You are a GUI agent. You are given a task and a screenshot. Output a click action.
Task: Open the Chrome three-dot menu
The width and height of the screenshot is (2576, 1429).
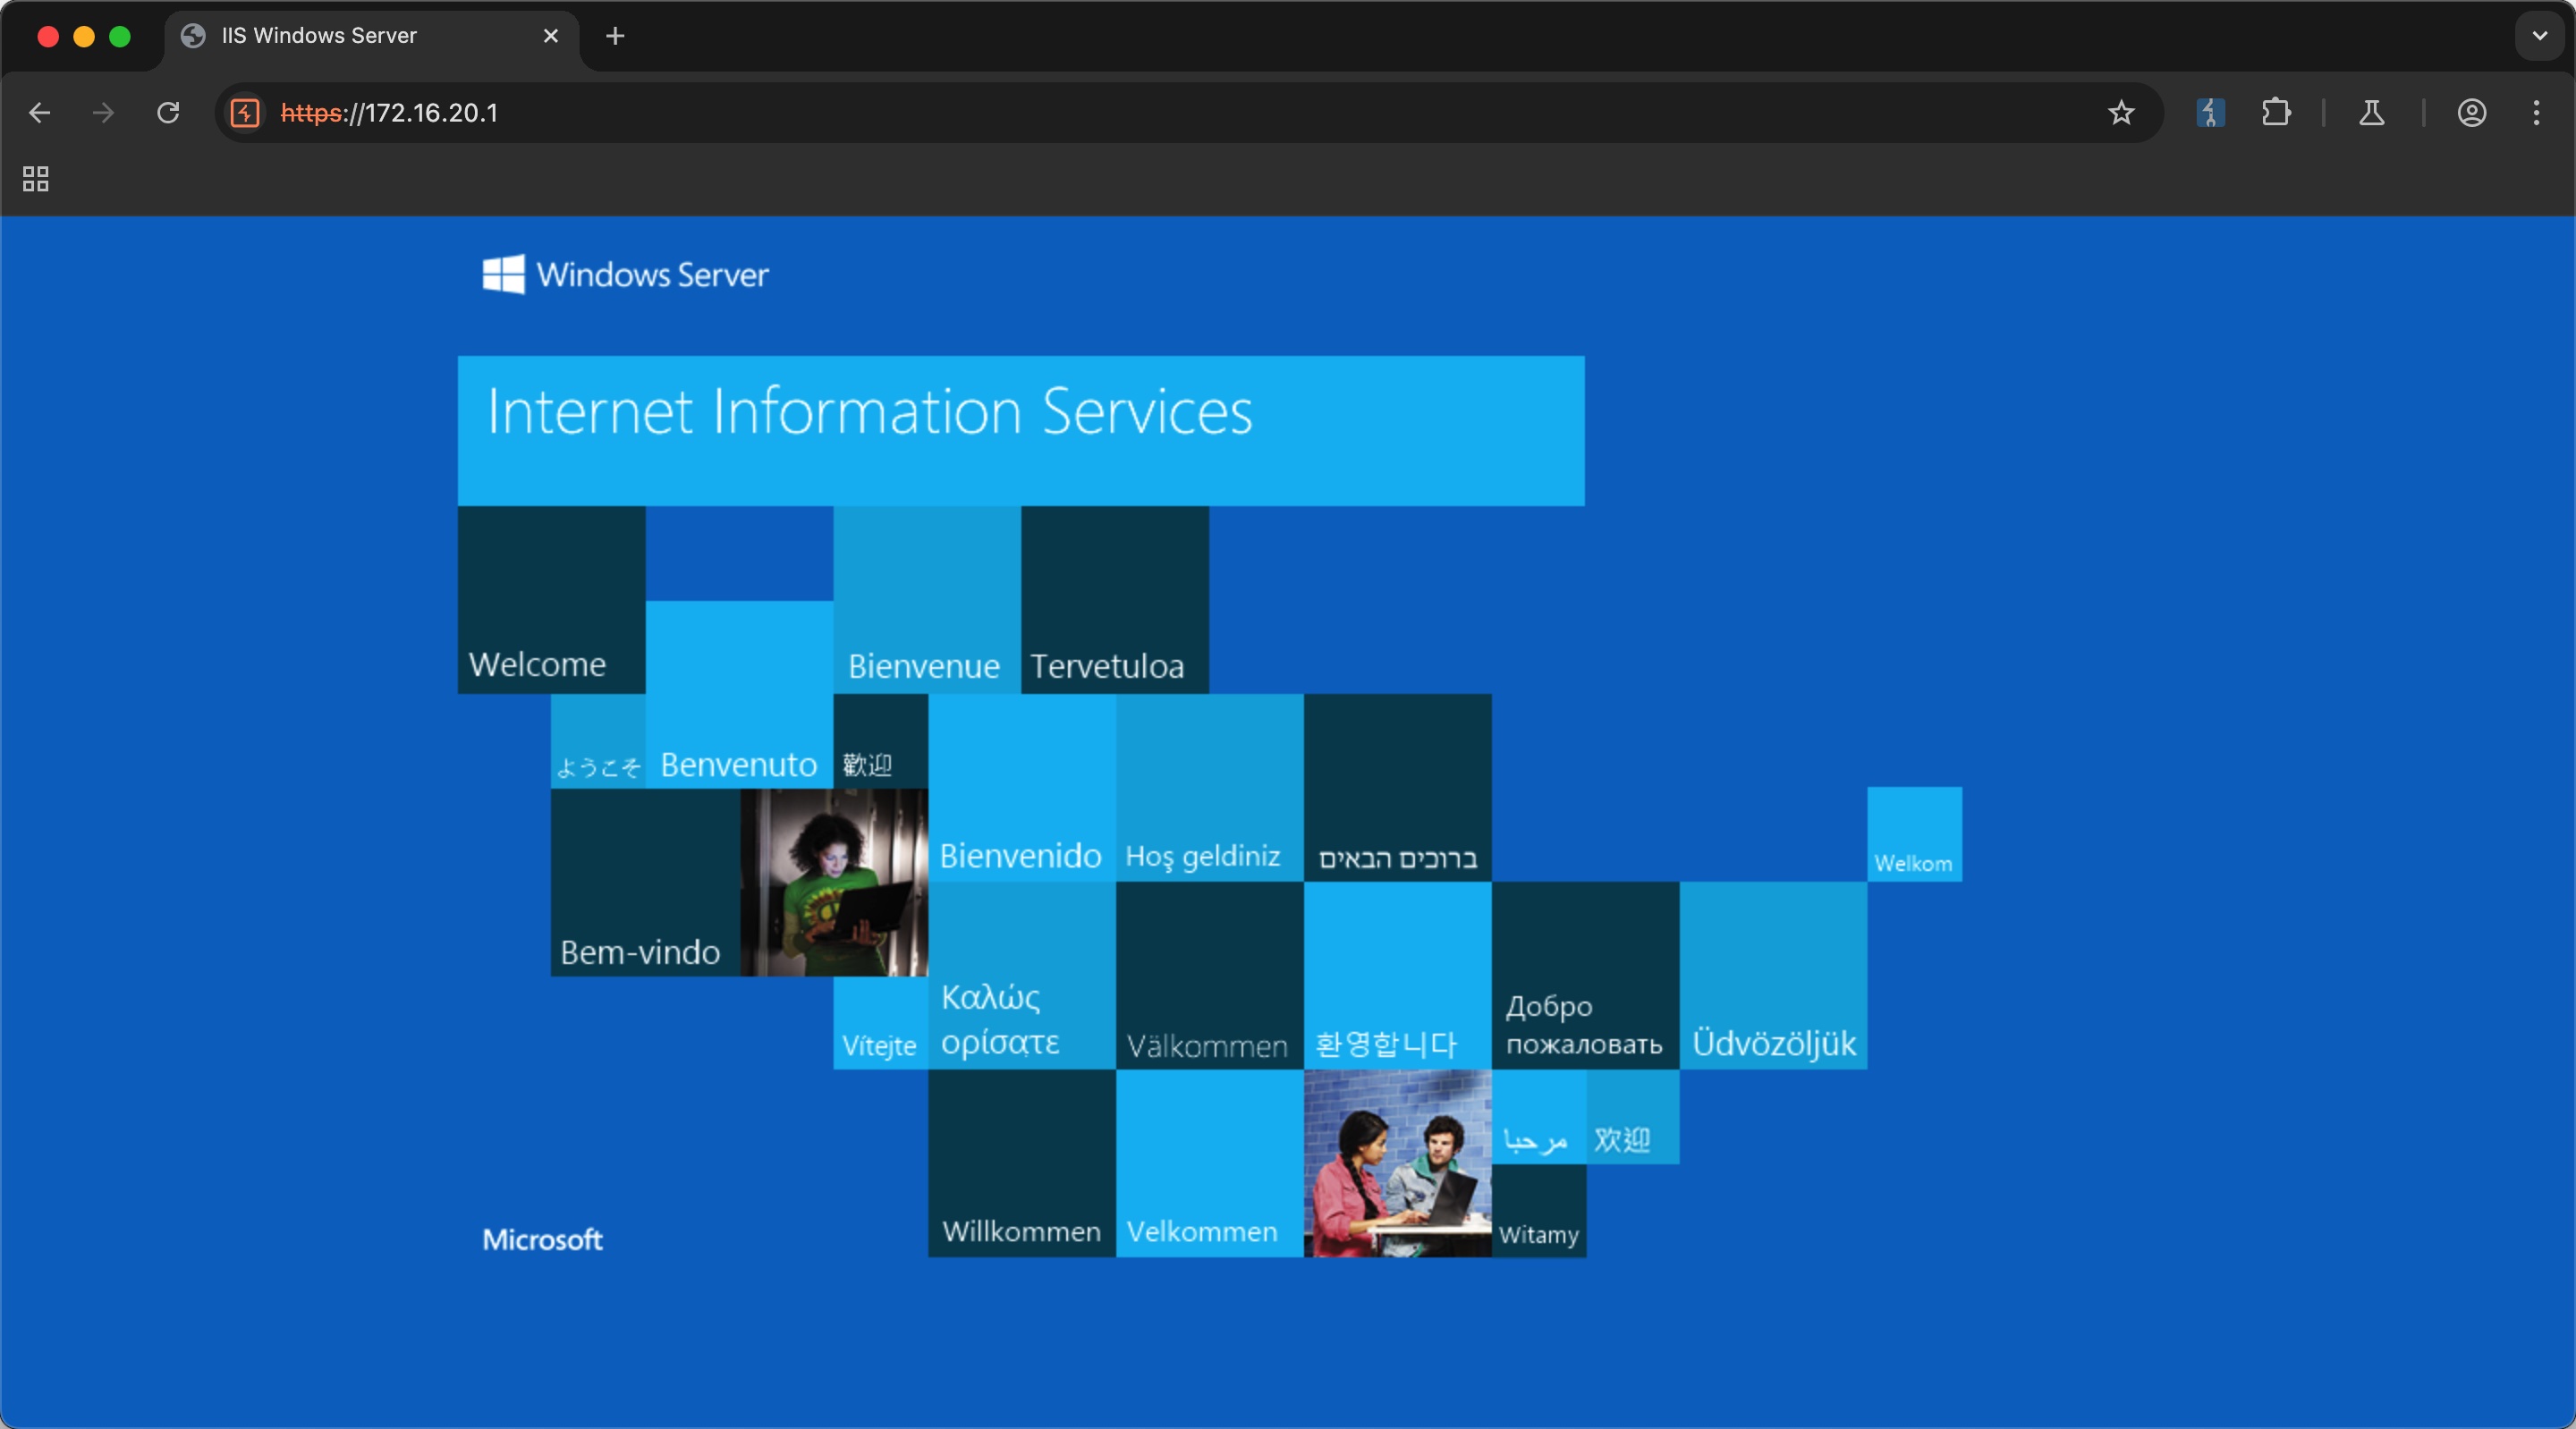[x=2536, y=113]
